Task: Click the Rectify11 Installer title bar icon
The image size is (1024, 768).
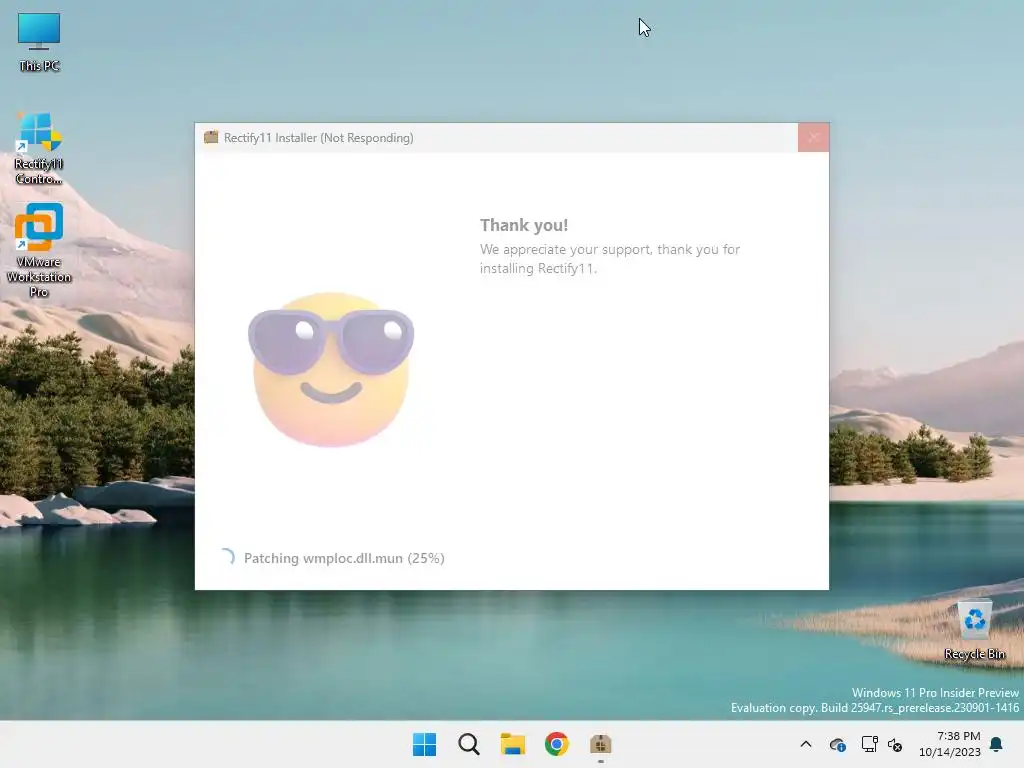Action: click(x=211, y=137)
